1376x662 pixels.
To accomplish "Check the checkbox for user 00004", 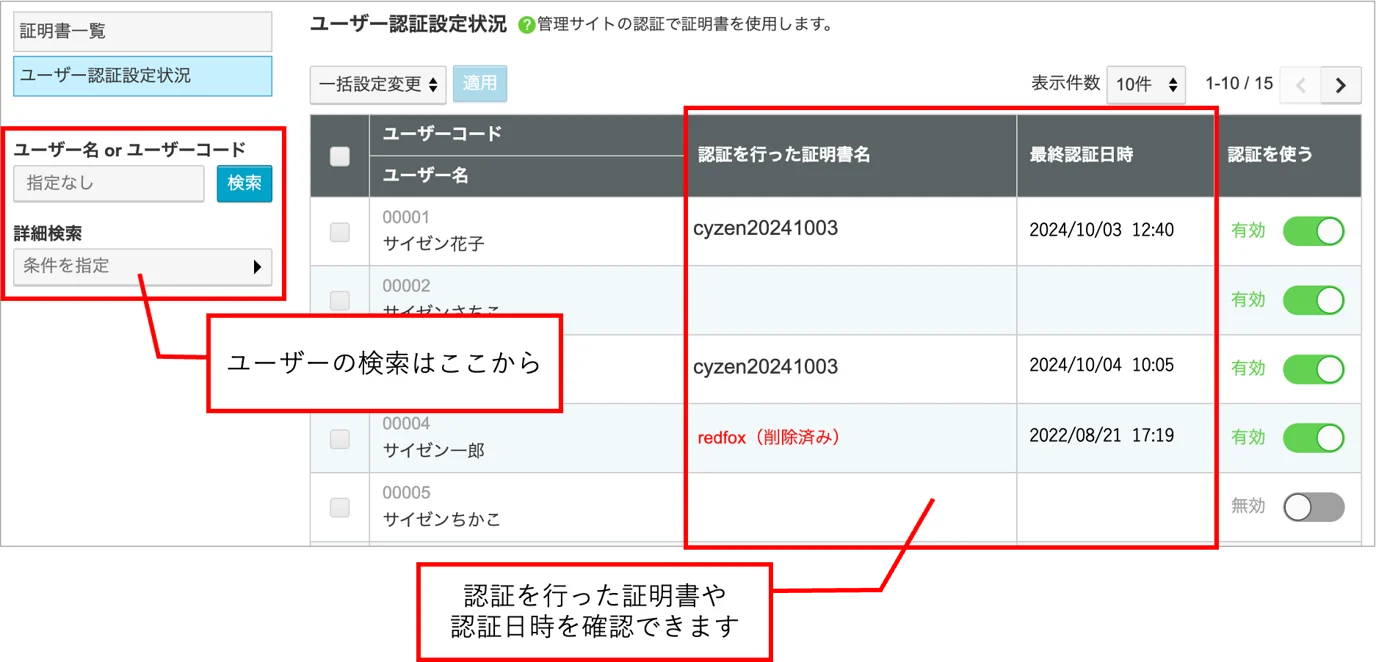I will click(340, 439).
